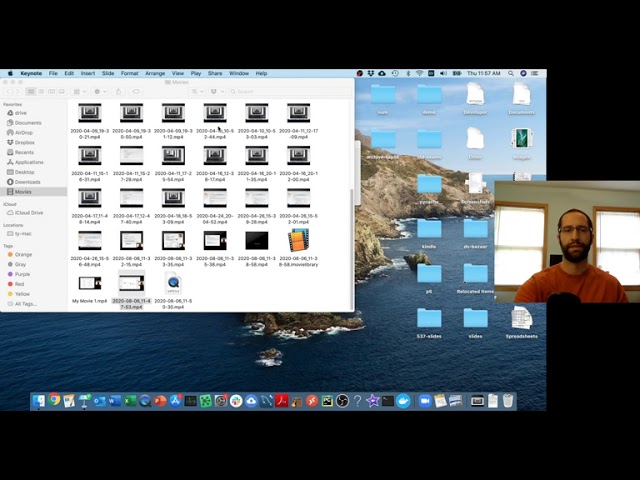Select iCloud Drive in the sidebar
640x480 pixels.
point(28,213)
